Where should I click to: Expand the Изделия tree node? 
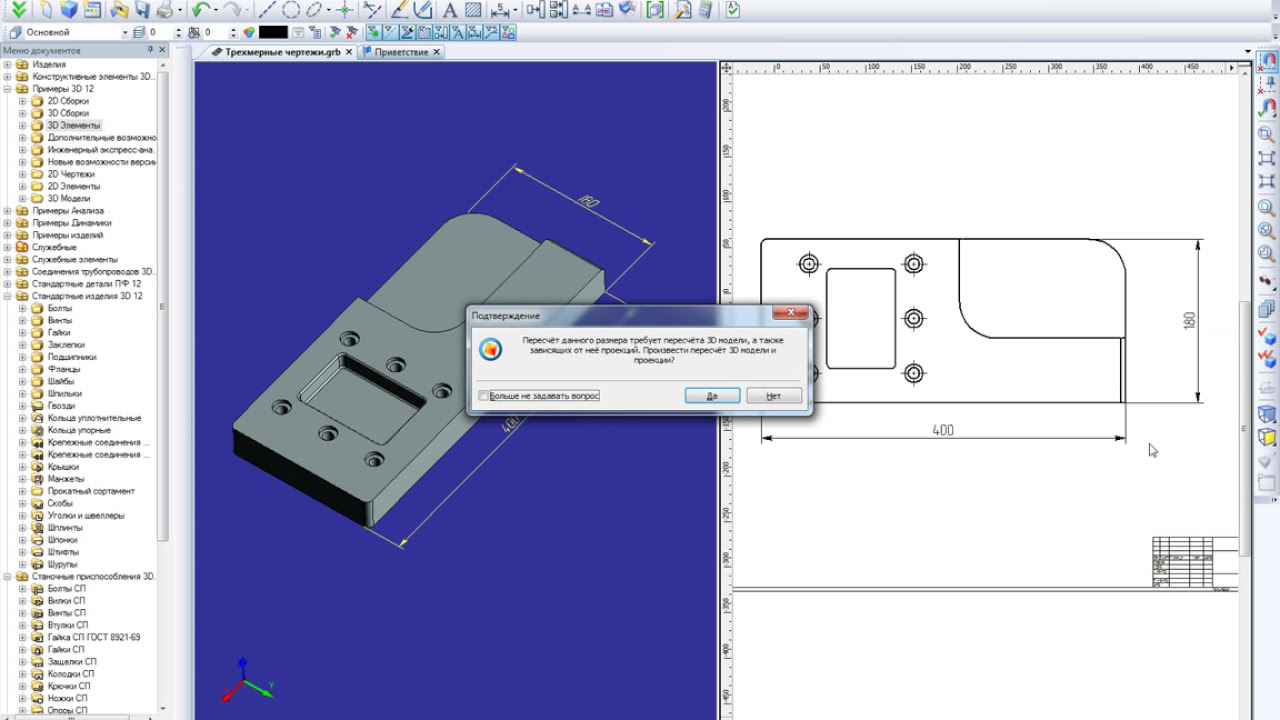[x=7, y=65]
